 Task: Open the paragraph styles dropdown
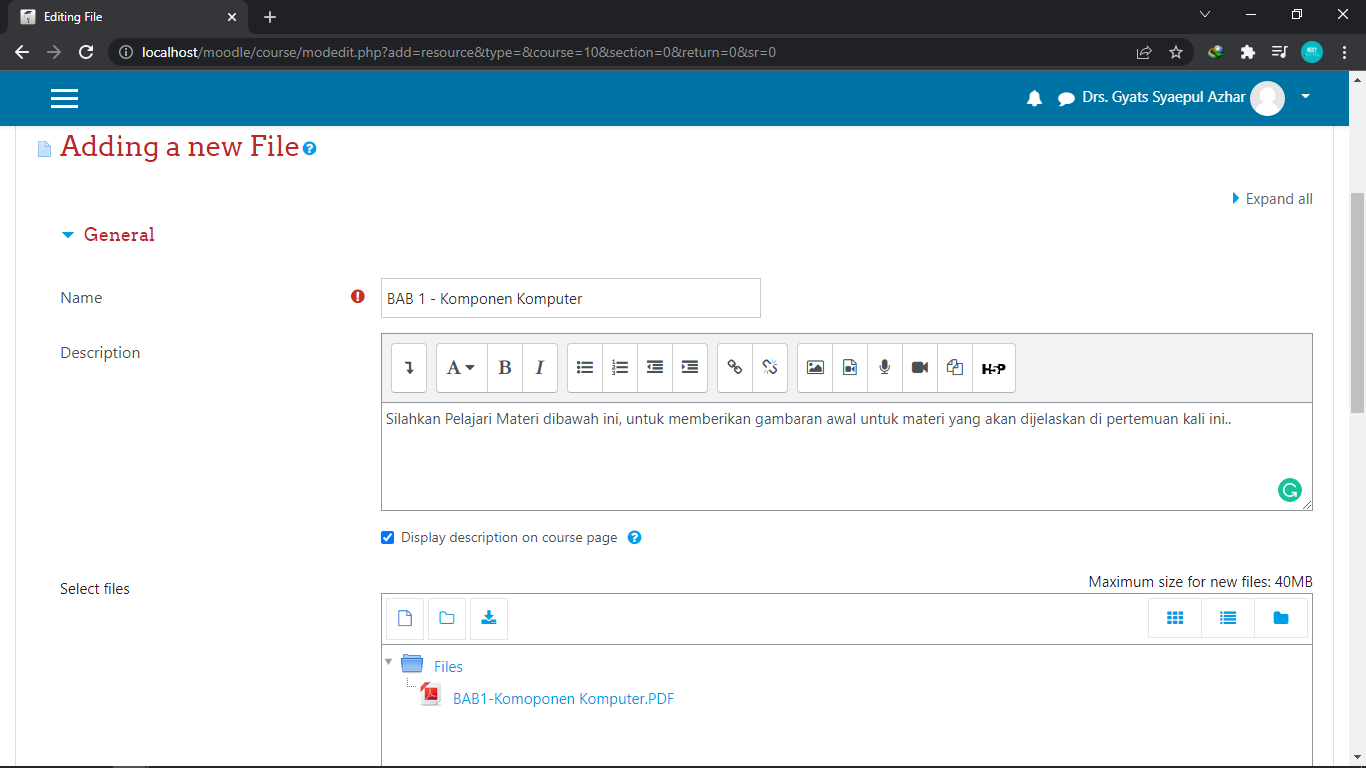pyautogui.click(x=461, y=368)
